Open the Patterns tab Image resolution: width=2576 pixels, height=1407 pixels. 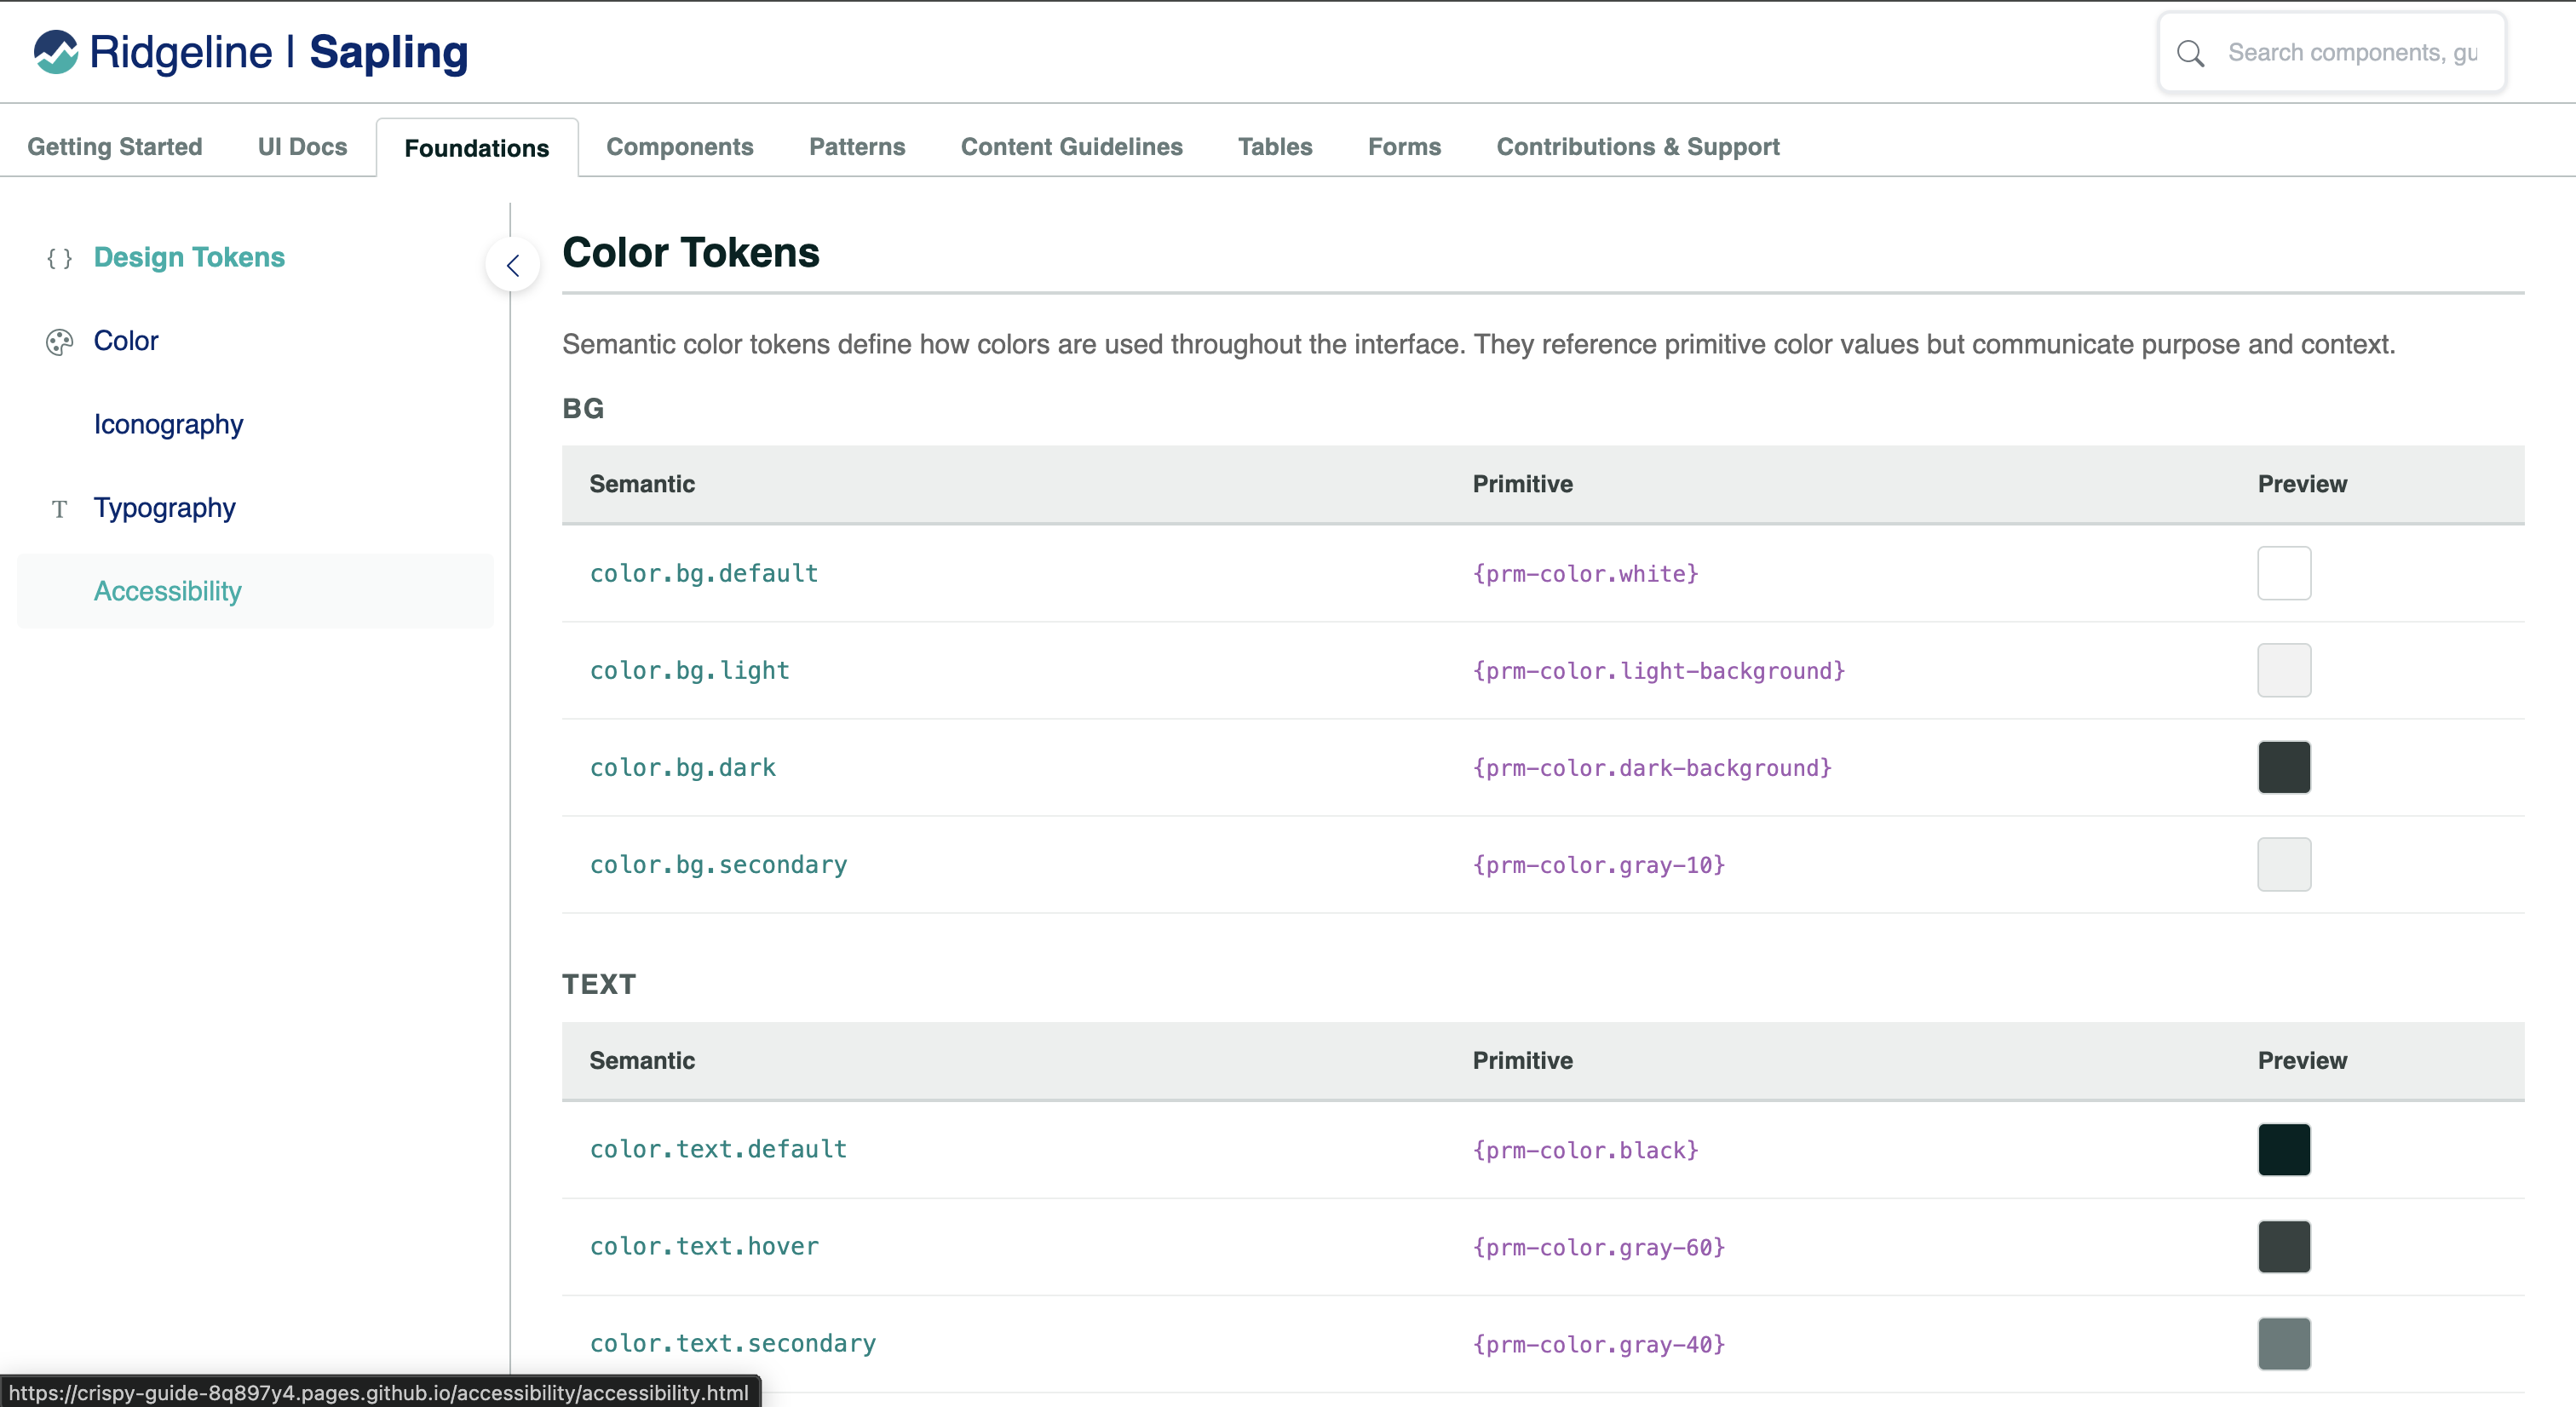pos(857,147)
